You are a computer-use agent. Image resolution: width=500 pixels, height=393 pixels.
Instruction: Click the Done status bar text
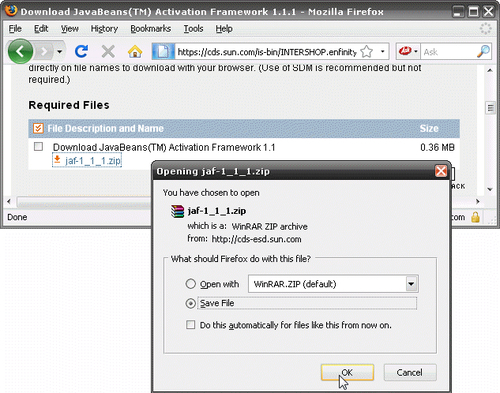[x=17, y=217]
